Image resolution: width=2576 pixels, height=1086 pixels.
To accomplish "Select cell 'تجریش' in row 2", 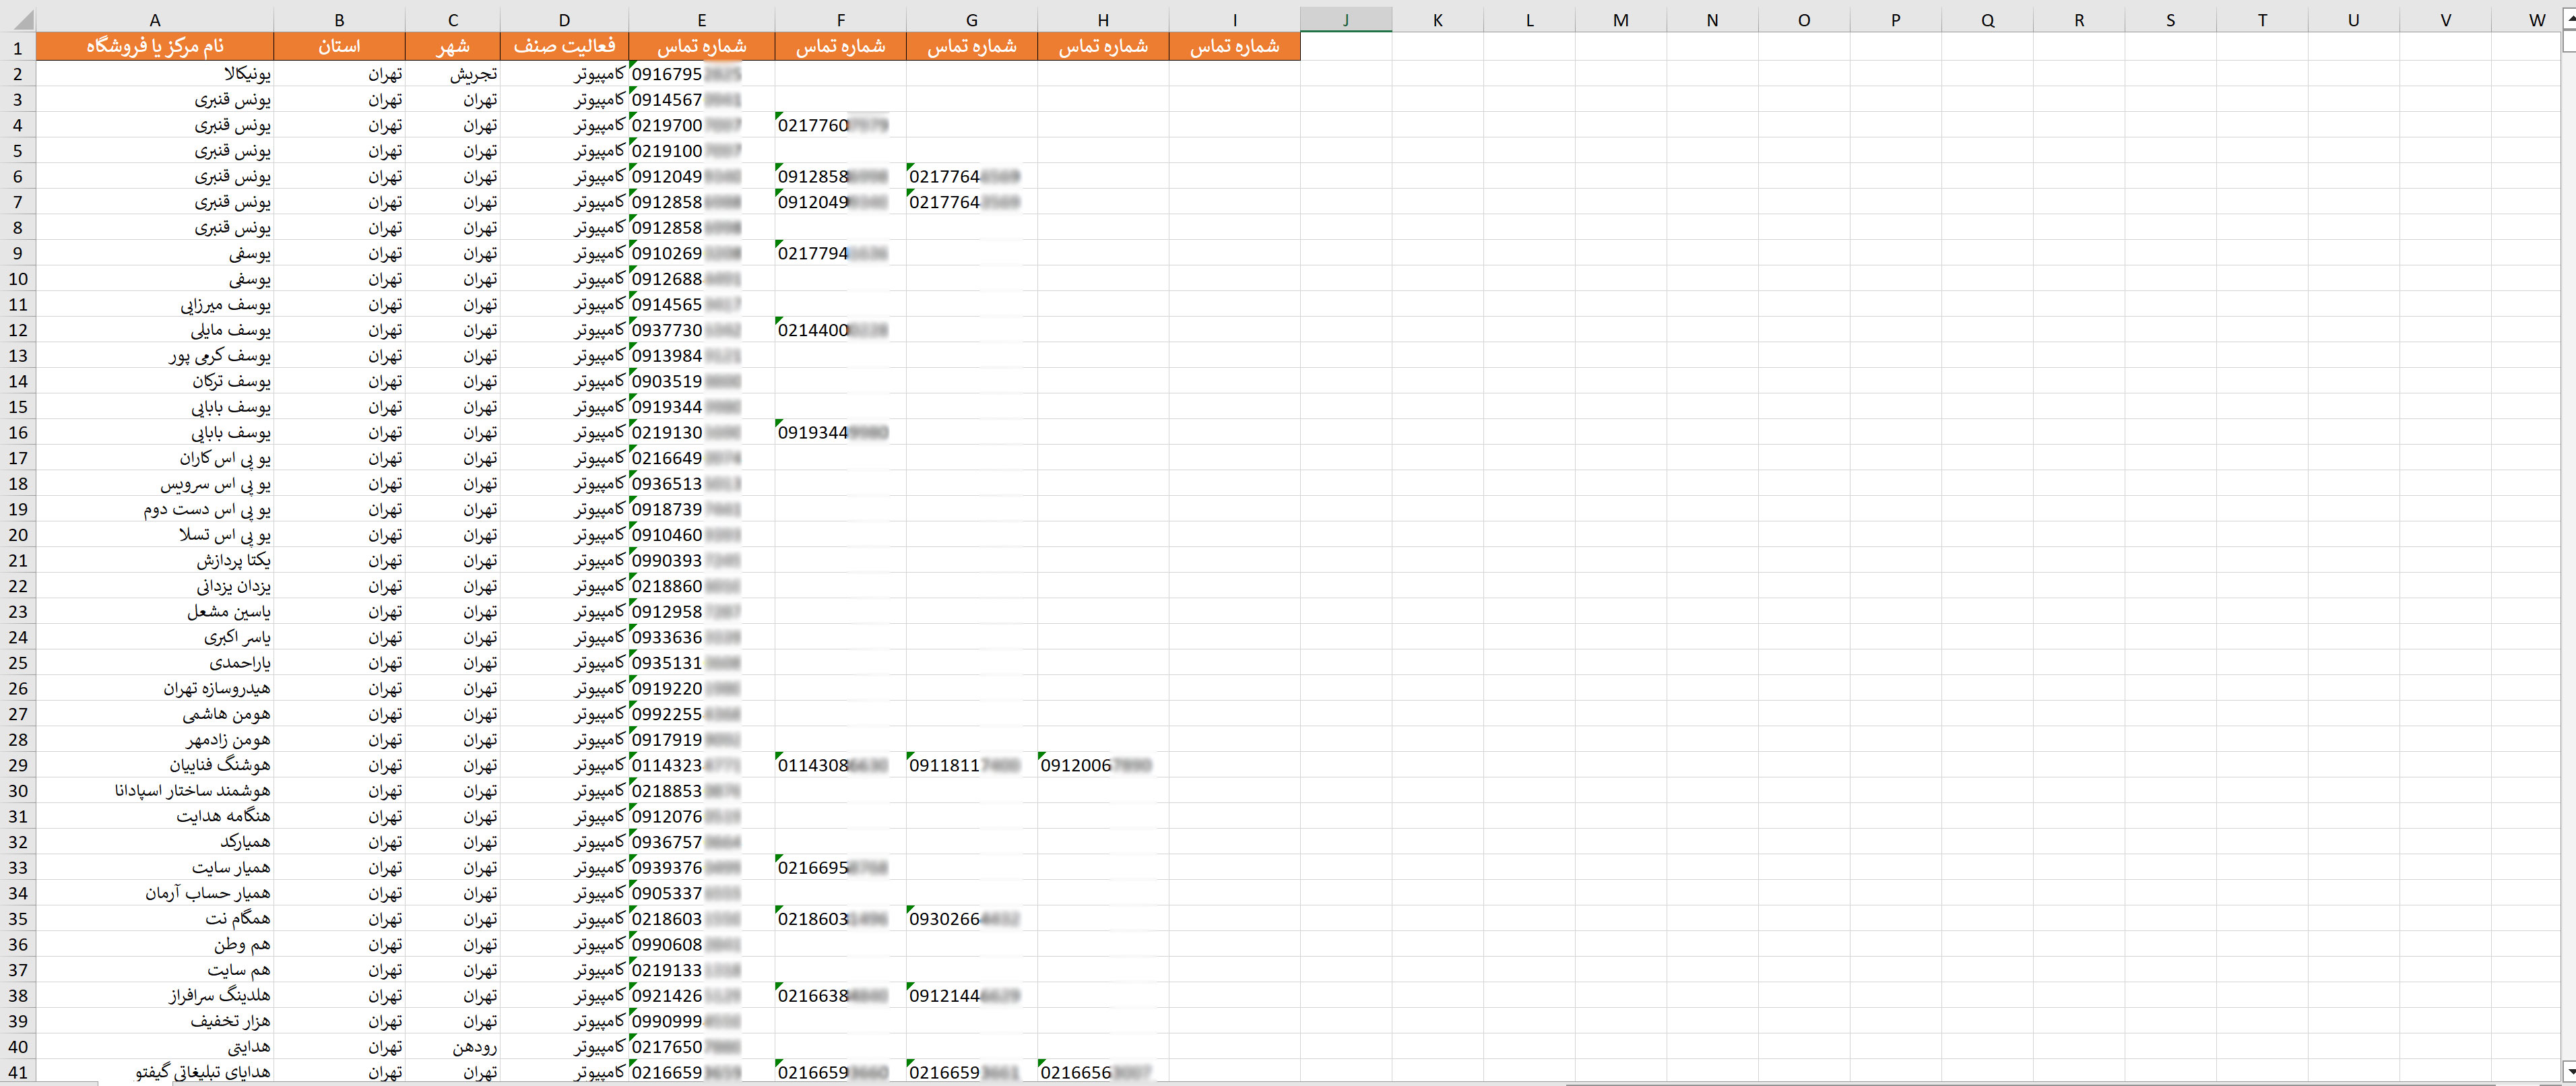I will pos(453,74).
